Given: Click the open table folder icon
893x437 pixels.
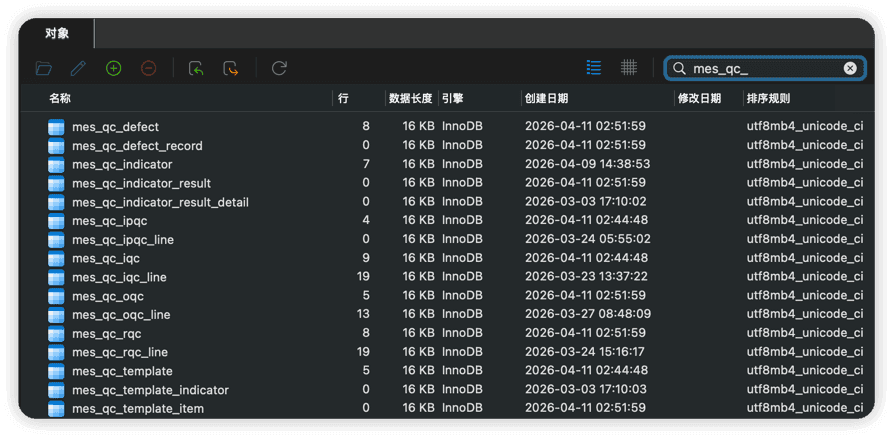Looking at the screenshot, I should (x=43, y=68).
